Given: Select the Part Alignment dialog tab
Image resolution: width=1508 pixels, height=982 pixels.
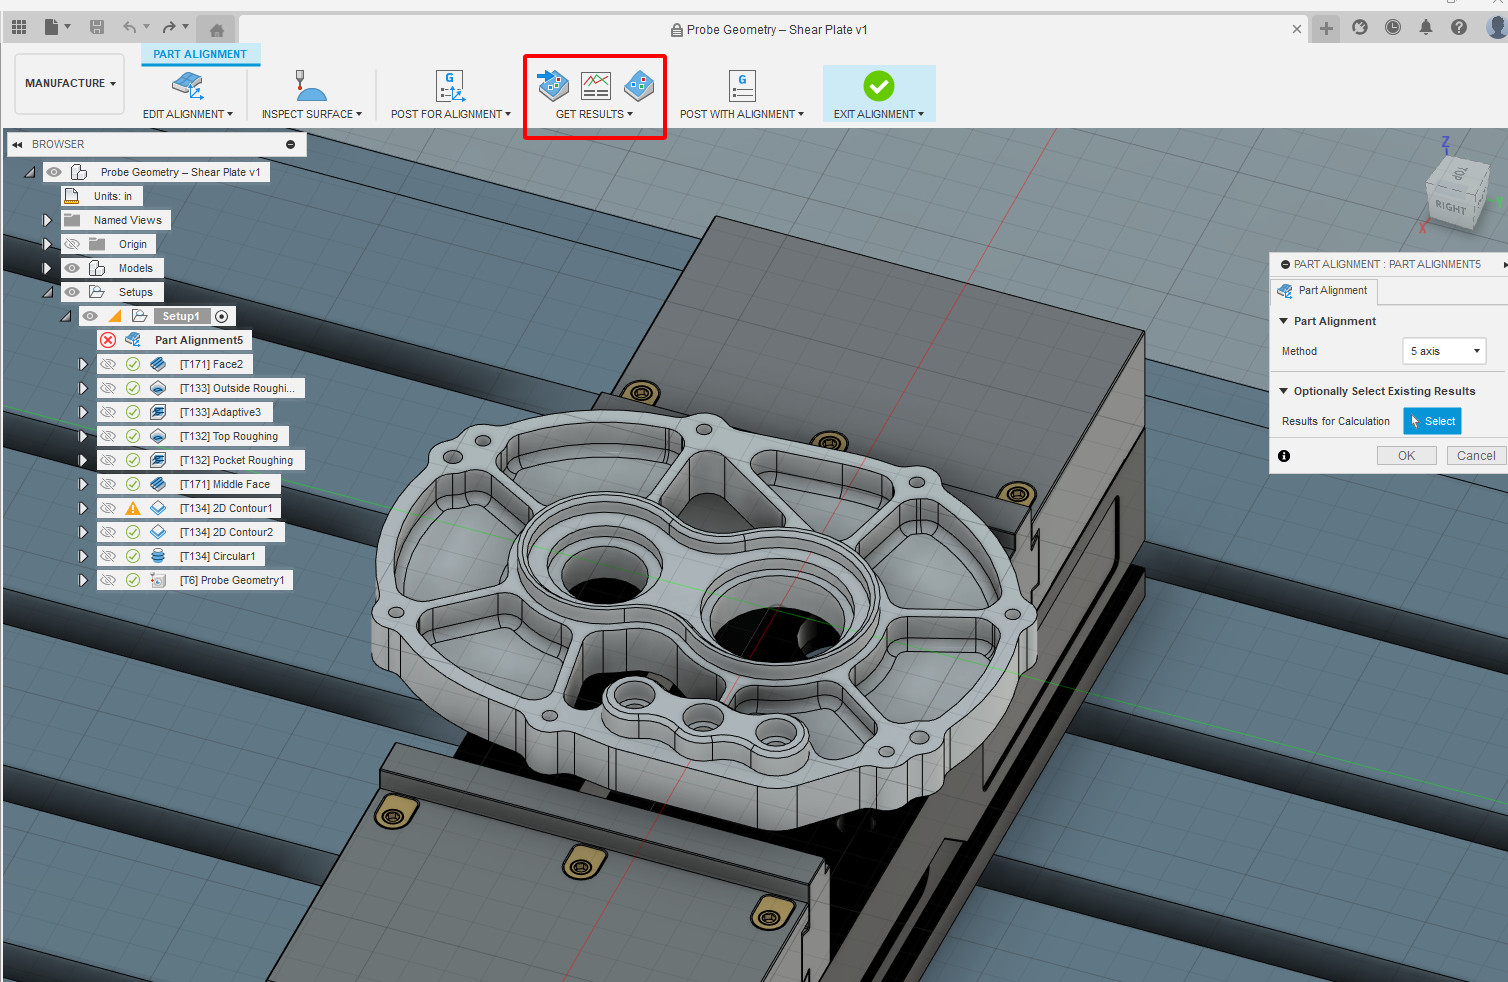Looking at the screenshot, I should [1323, 291].
